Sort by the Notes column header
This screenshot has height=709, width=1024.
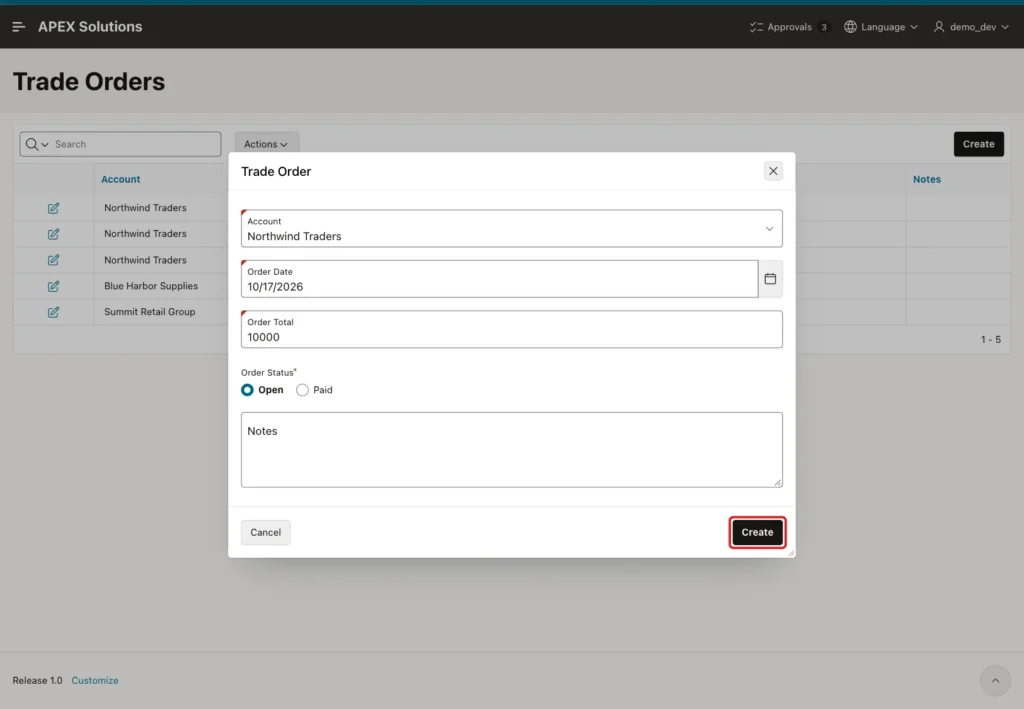(927, 180)
